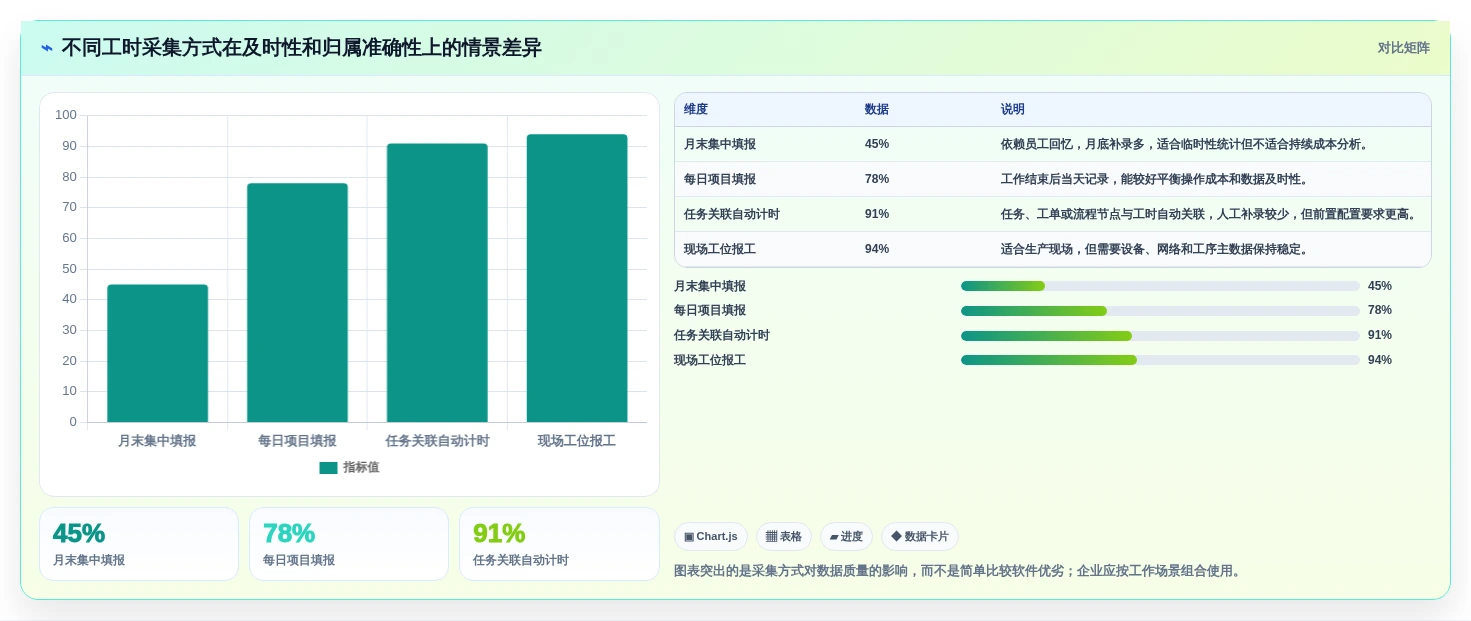Open the 91% 任务关联自动计时 data card
Image resolution: width=1471 pixels, height=621 pixels.
(559, 544)
